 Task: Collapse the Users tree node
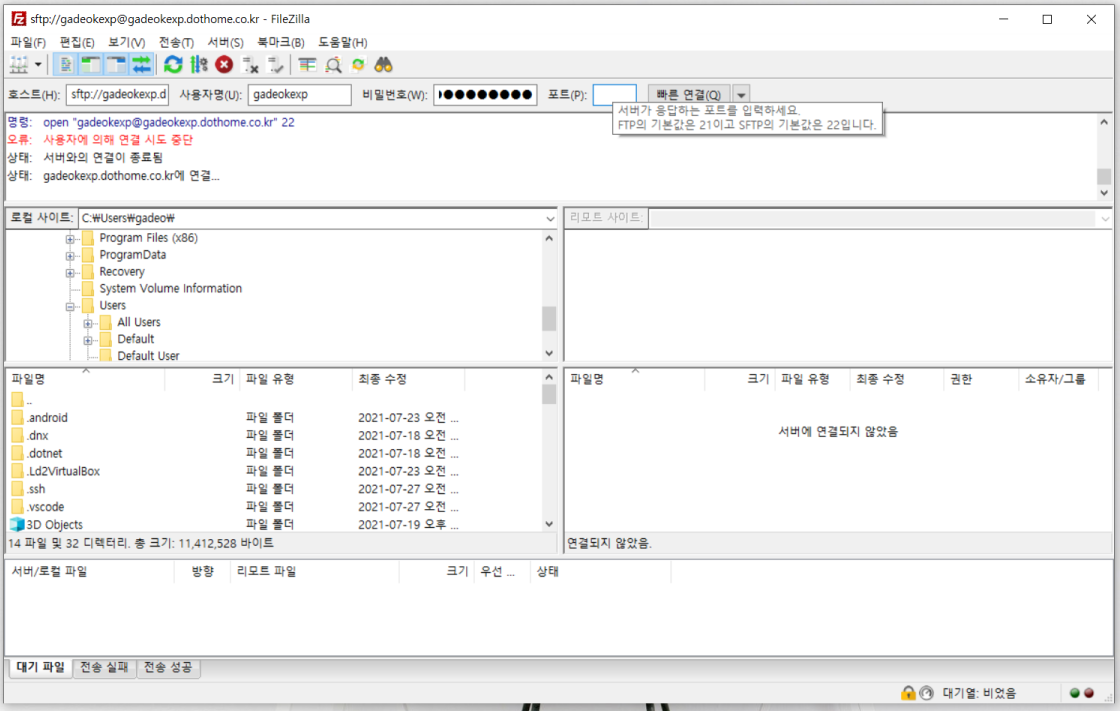click(x=70, y=306)
